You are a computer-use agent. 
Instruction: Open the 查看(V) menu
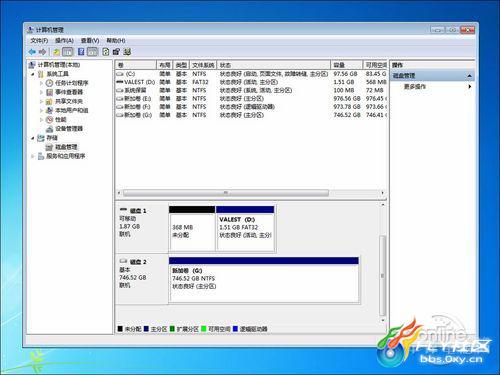(x=90, y=40)
